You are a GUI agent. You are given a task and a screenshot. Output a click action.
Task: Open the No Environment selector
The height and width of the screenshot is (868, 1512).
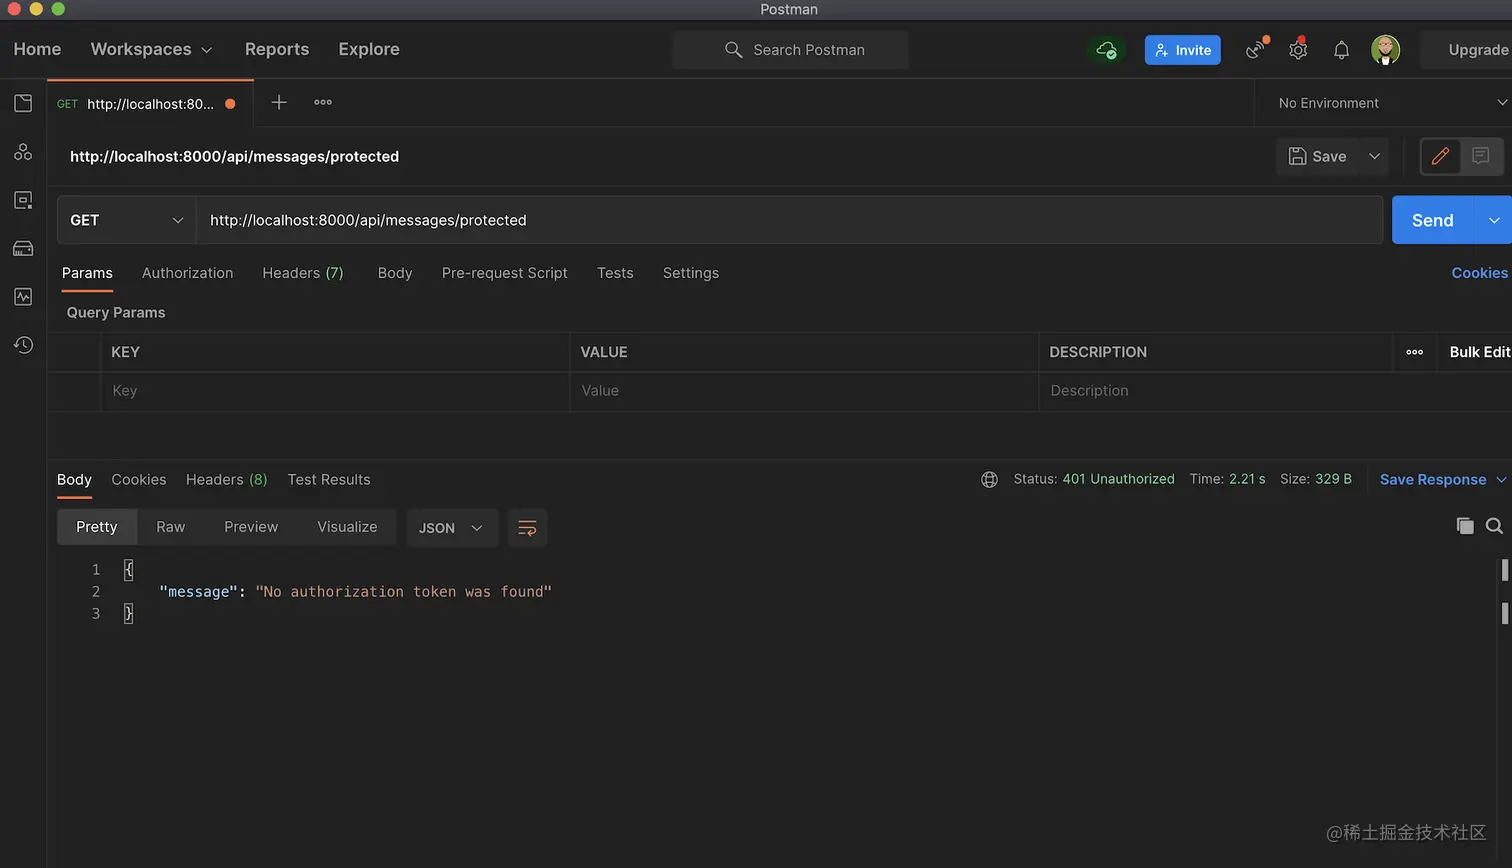tap(1392, 103)
